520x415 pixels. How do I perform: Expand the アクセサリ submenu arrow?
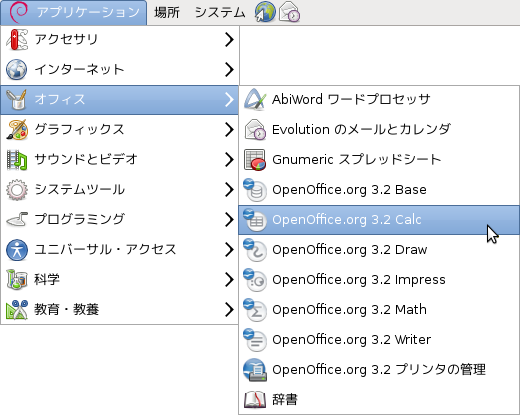click(x=229, y=39)
